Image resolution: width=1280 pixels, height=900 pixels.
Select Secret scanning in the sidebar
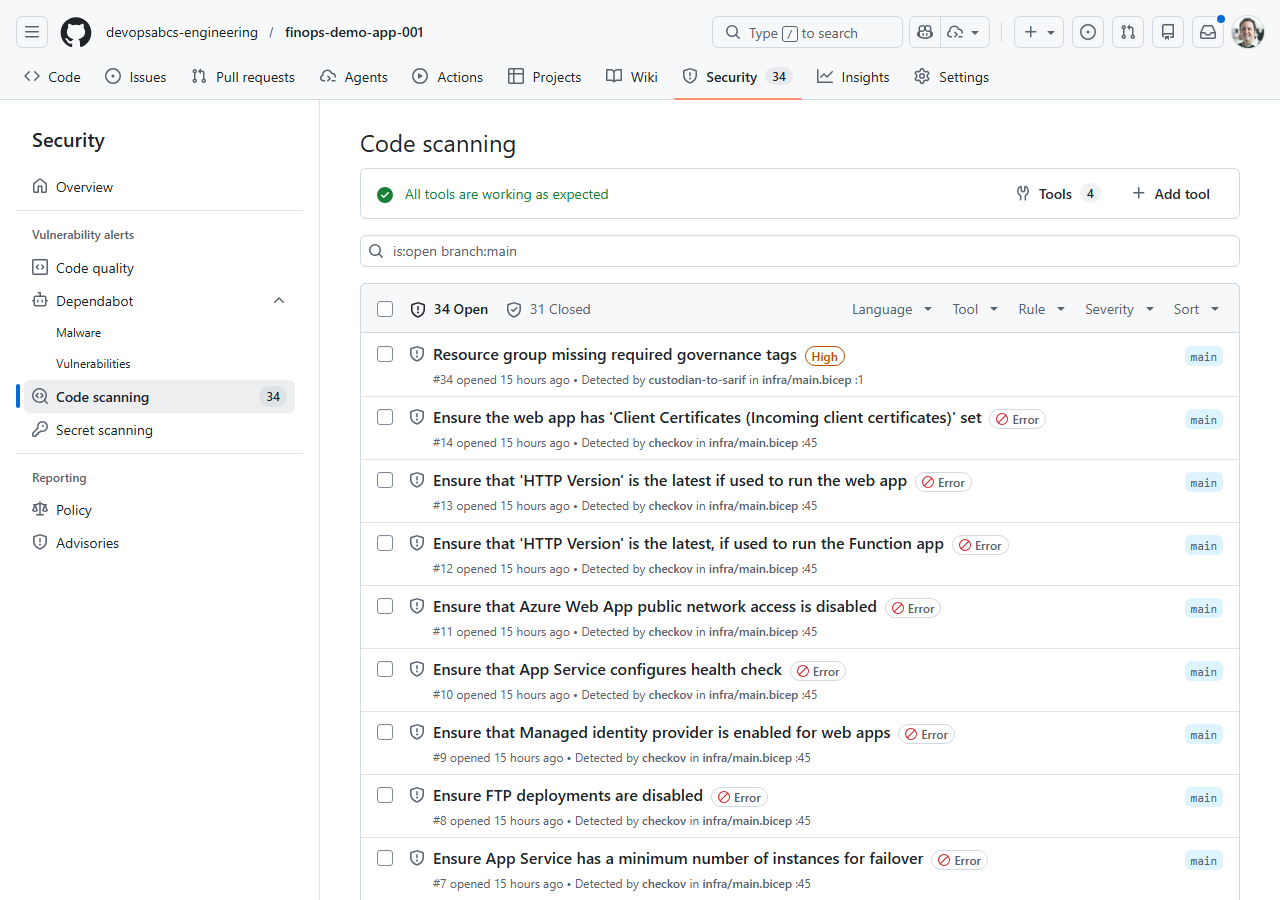pyautogui.click(x=102, y=429)
